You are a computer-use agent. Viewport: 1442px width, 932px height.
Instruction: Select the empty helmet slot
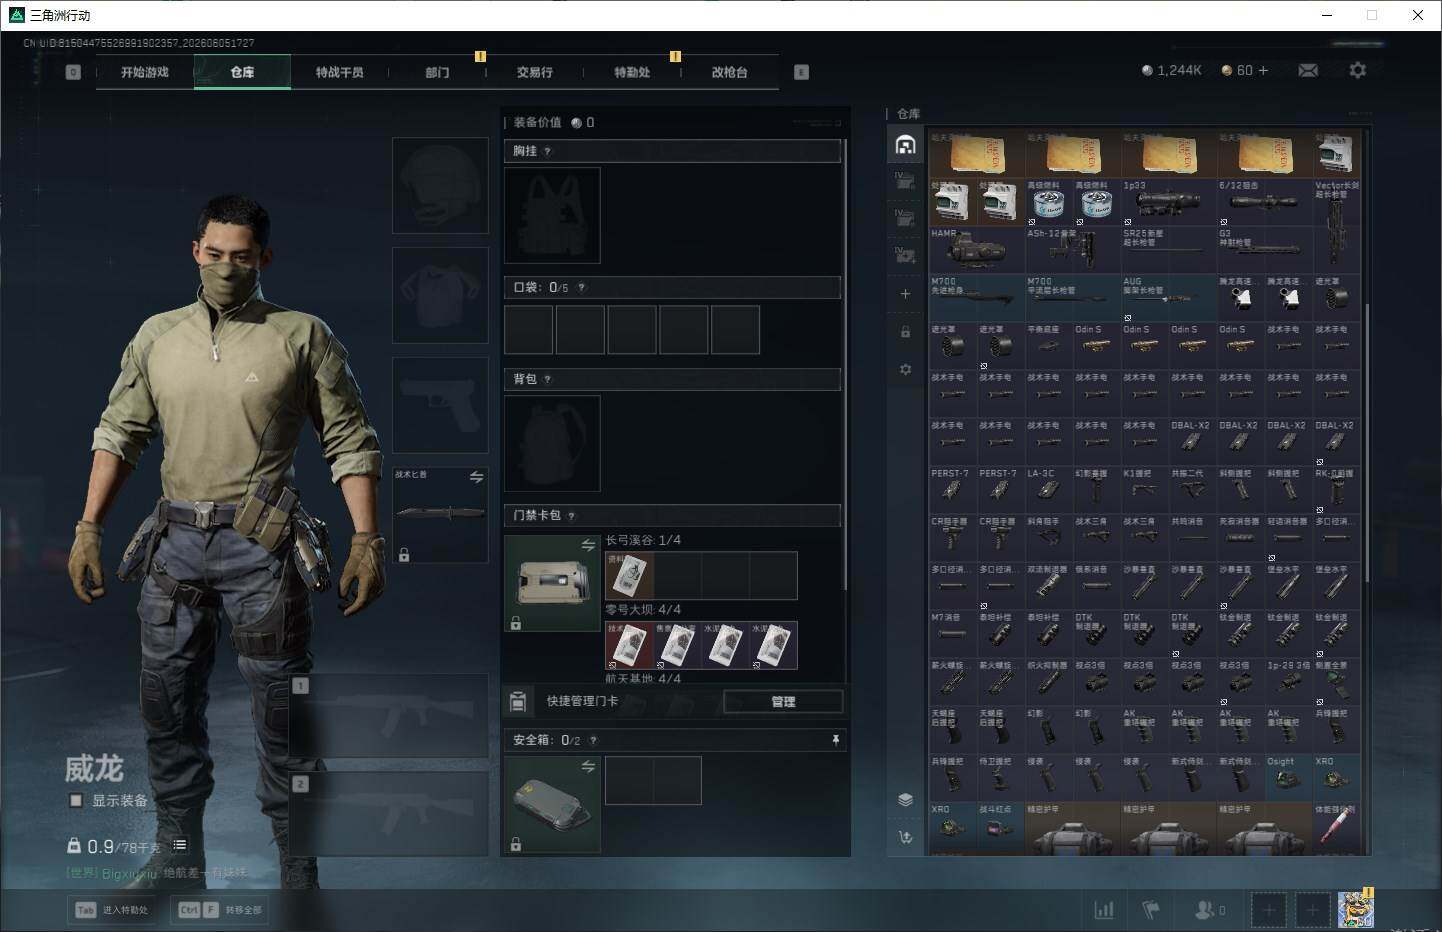(x=440, y=186)
